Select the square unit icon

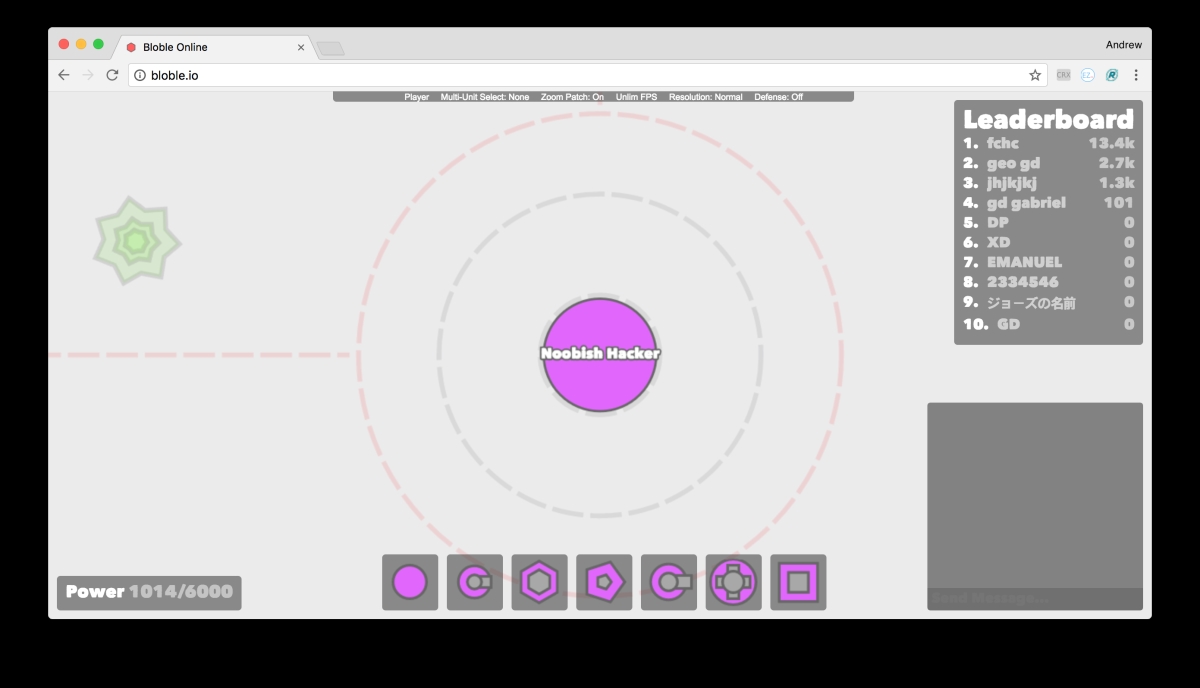[x=798, y=582]
